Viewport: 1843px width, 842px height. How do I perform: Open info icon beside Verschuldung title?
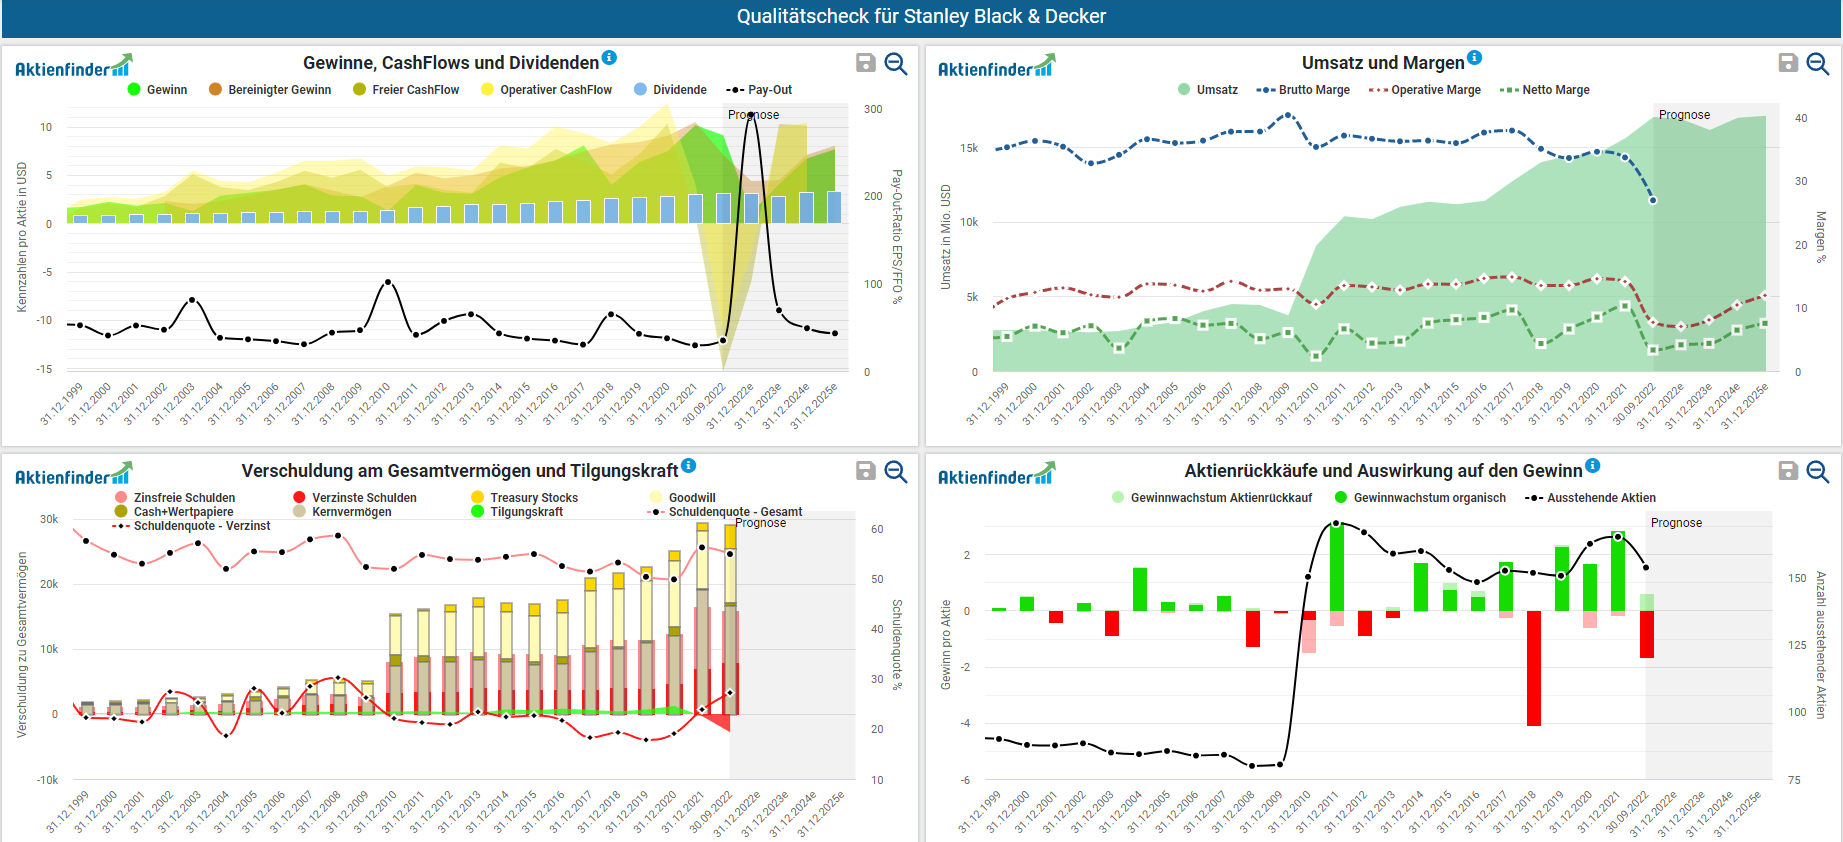tap(688, 465)
